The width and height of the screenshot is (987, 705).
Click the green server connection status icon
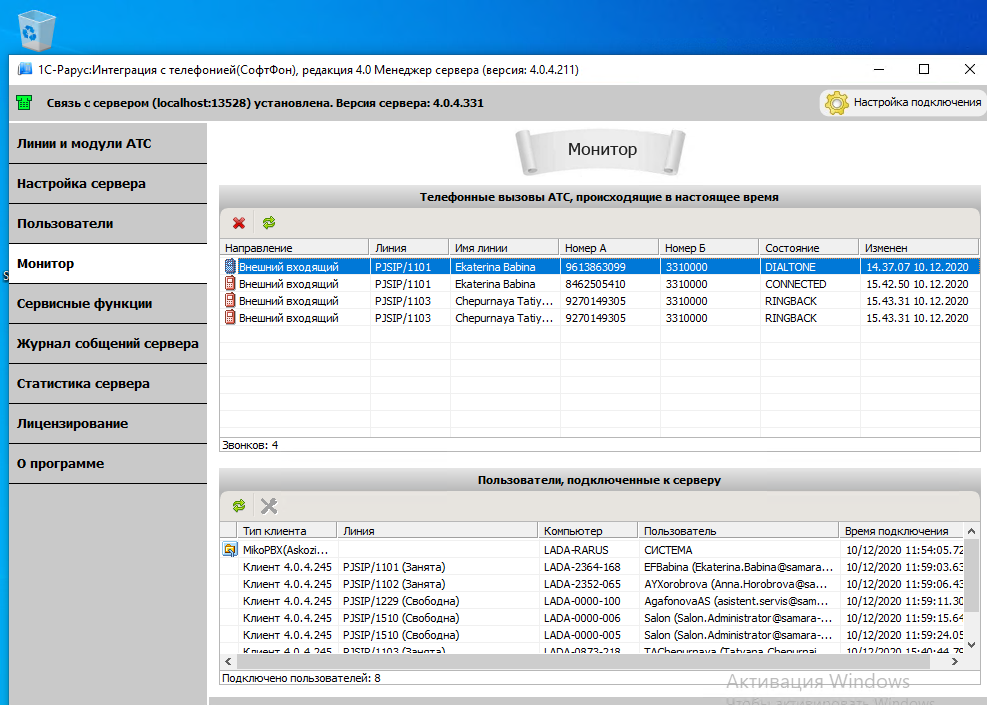[24, 103]
